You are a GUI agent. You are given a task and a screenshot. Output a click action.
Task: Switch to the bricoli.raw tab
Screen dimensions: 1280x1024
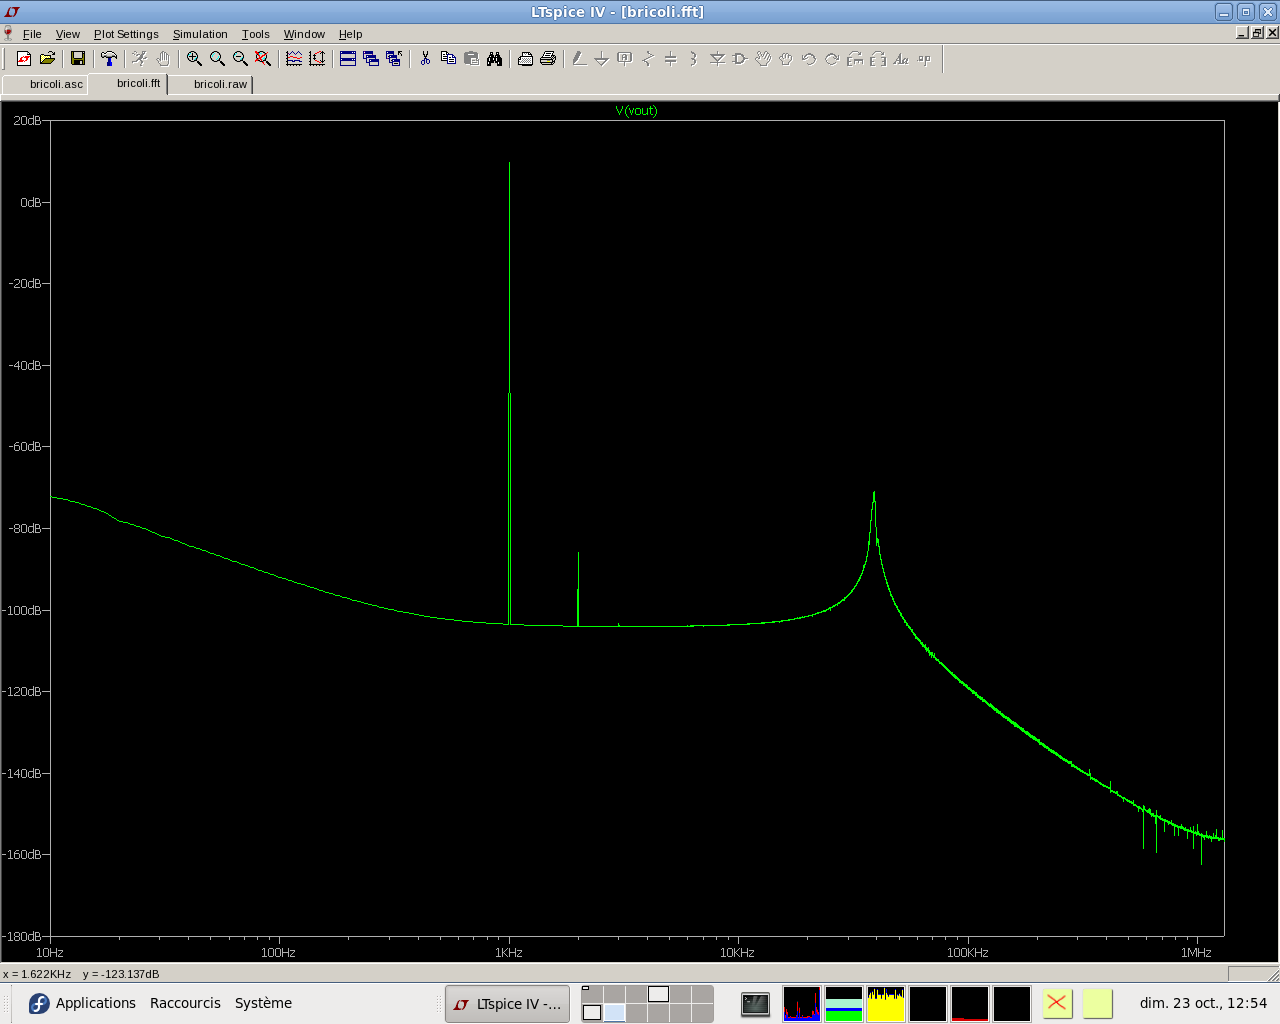(210, 85)
